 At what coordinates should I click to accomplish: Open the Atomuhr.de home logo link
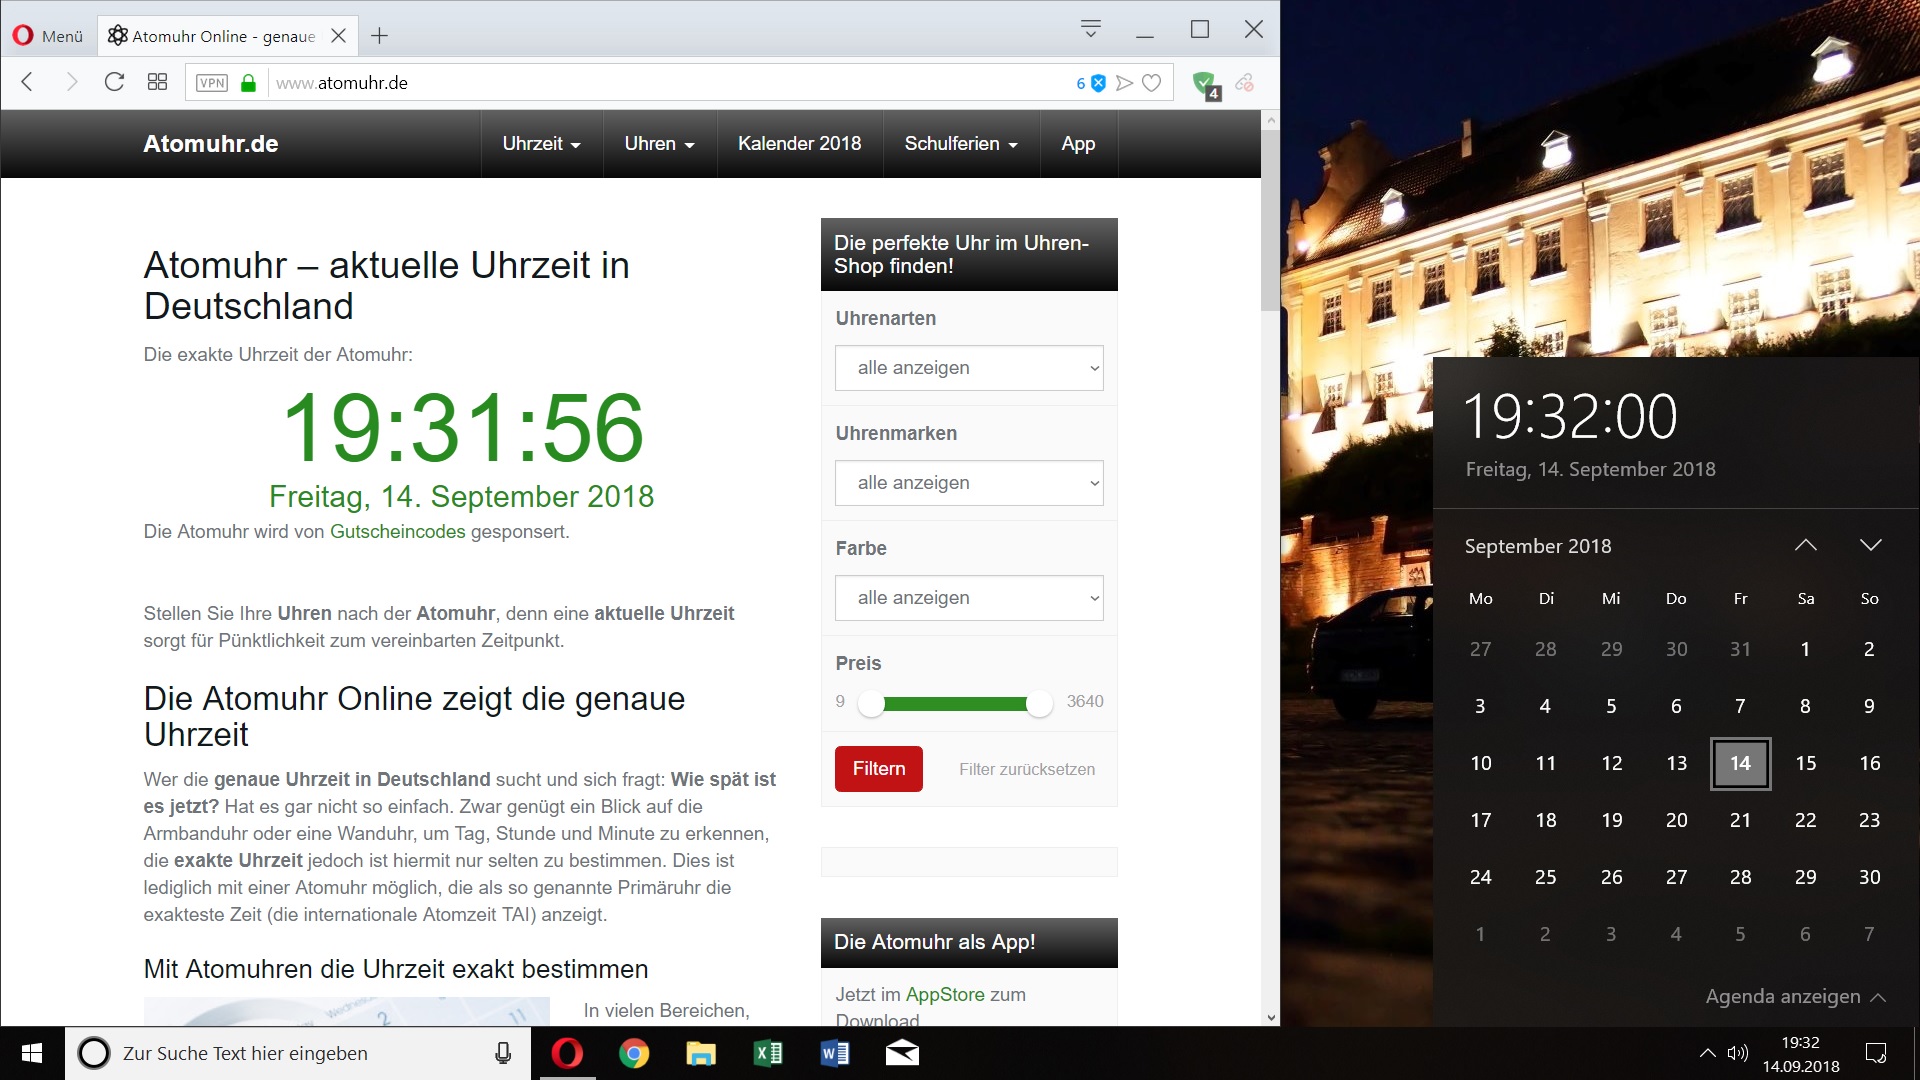tap(211, 144)
